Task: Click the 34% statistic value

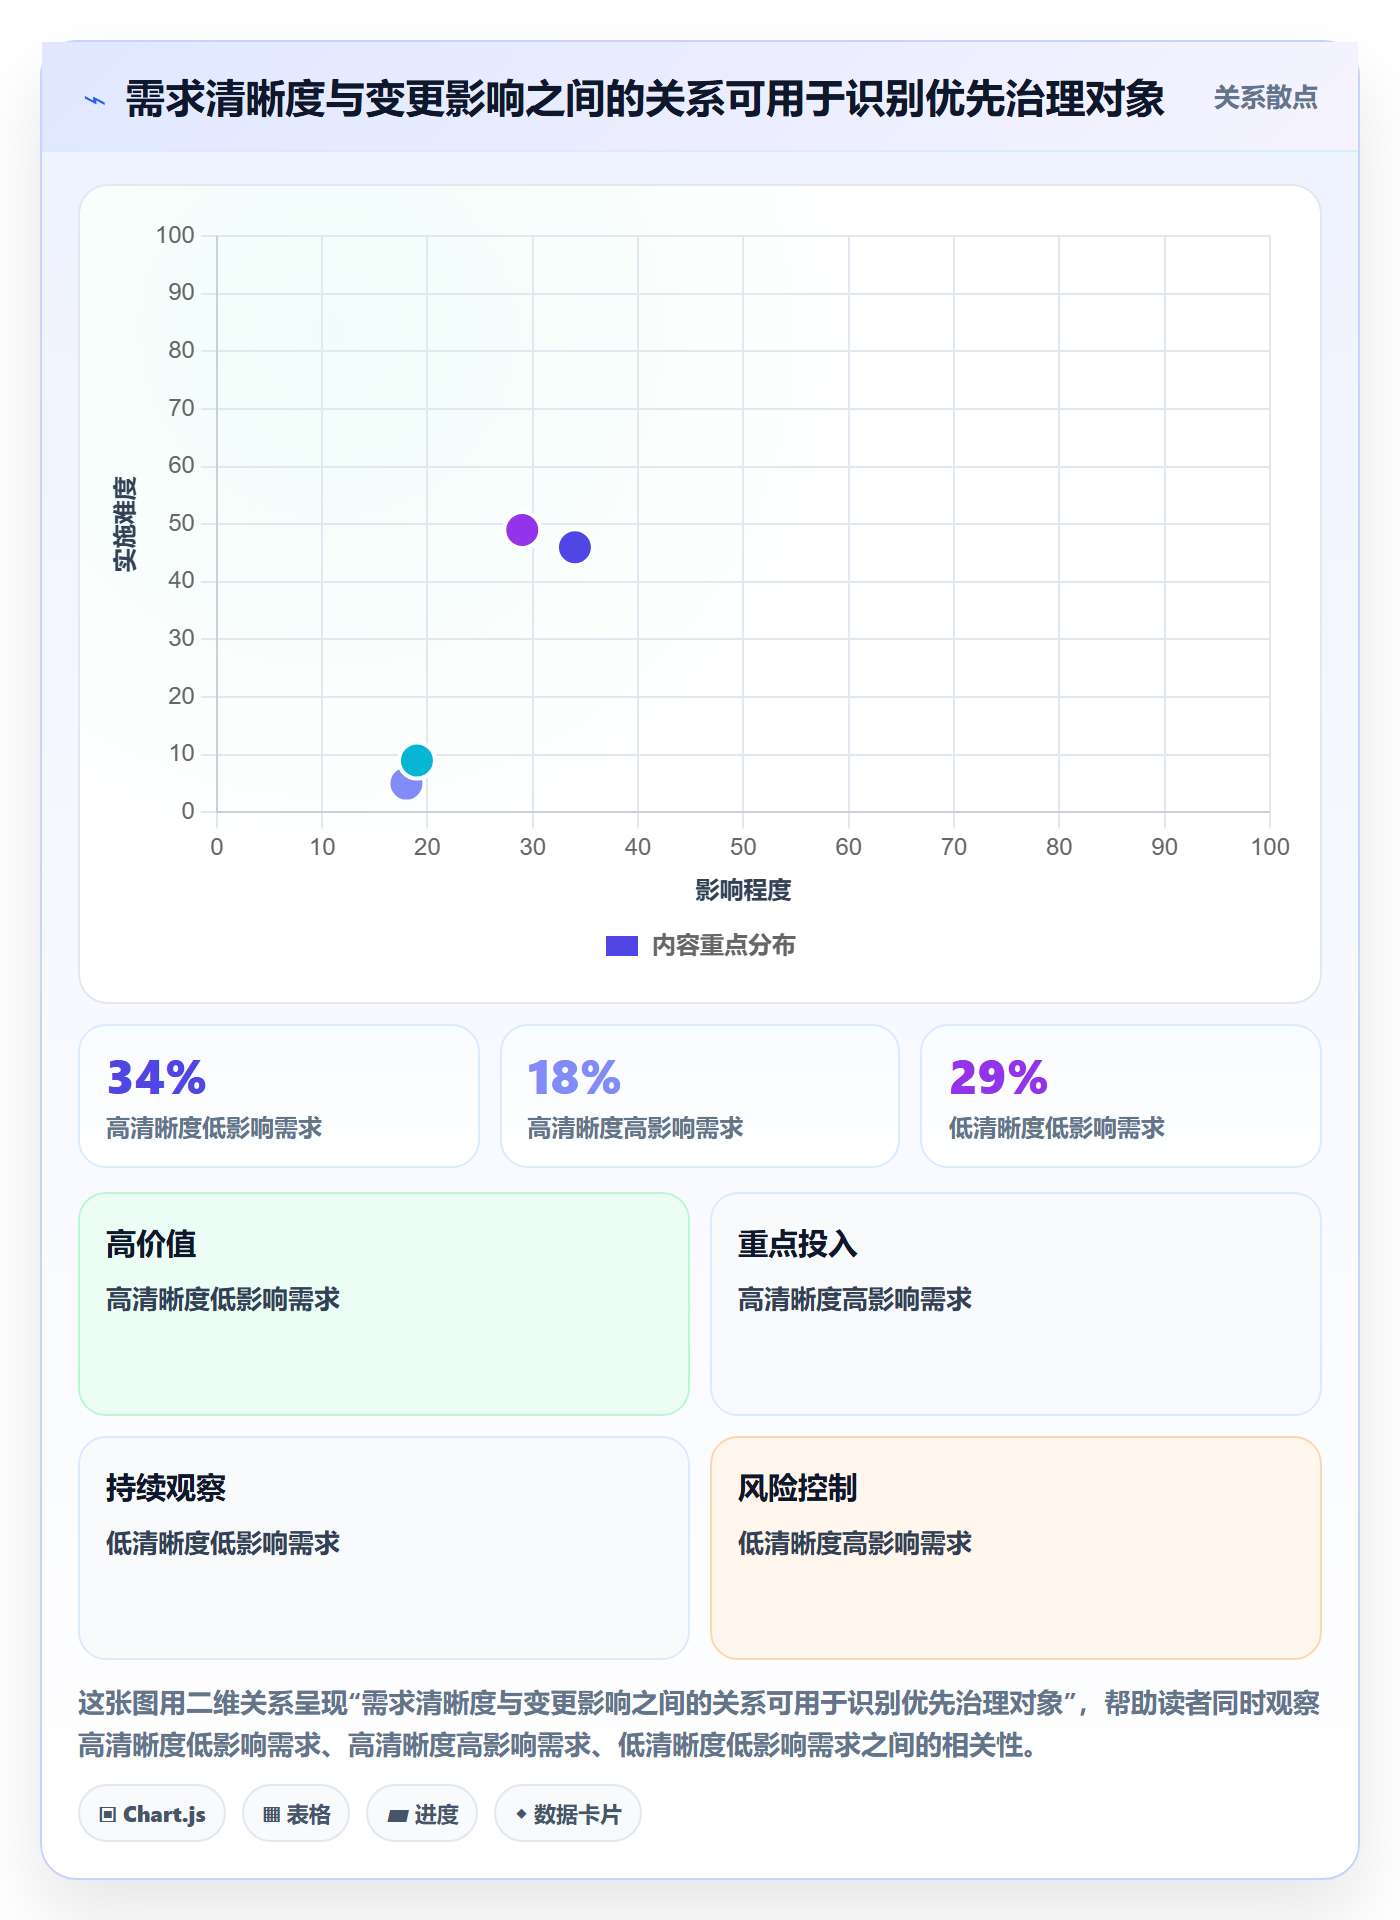Action: click(156, 1077)
